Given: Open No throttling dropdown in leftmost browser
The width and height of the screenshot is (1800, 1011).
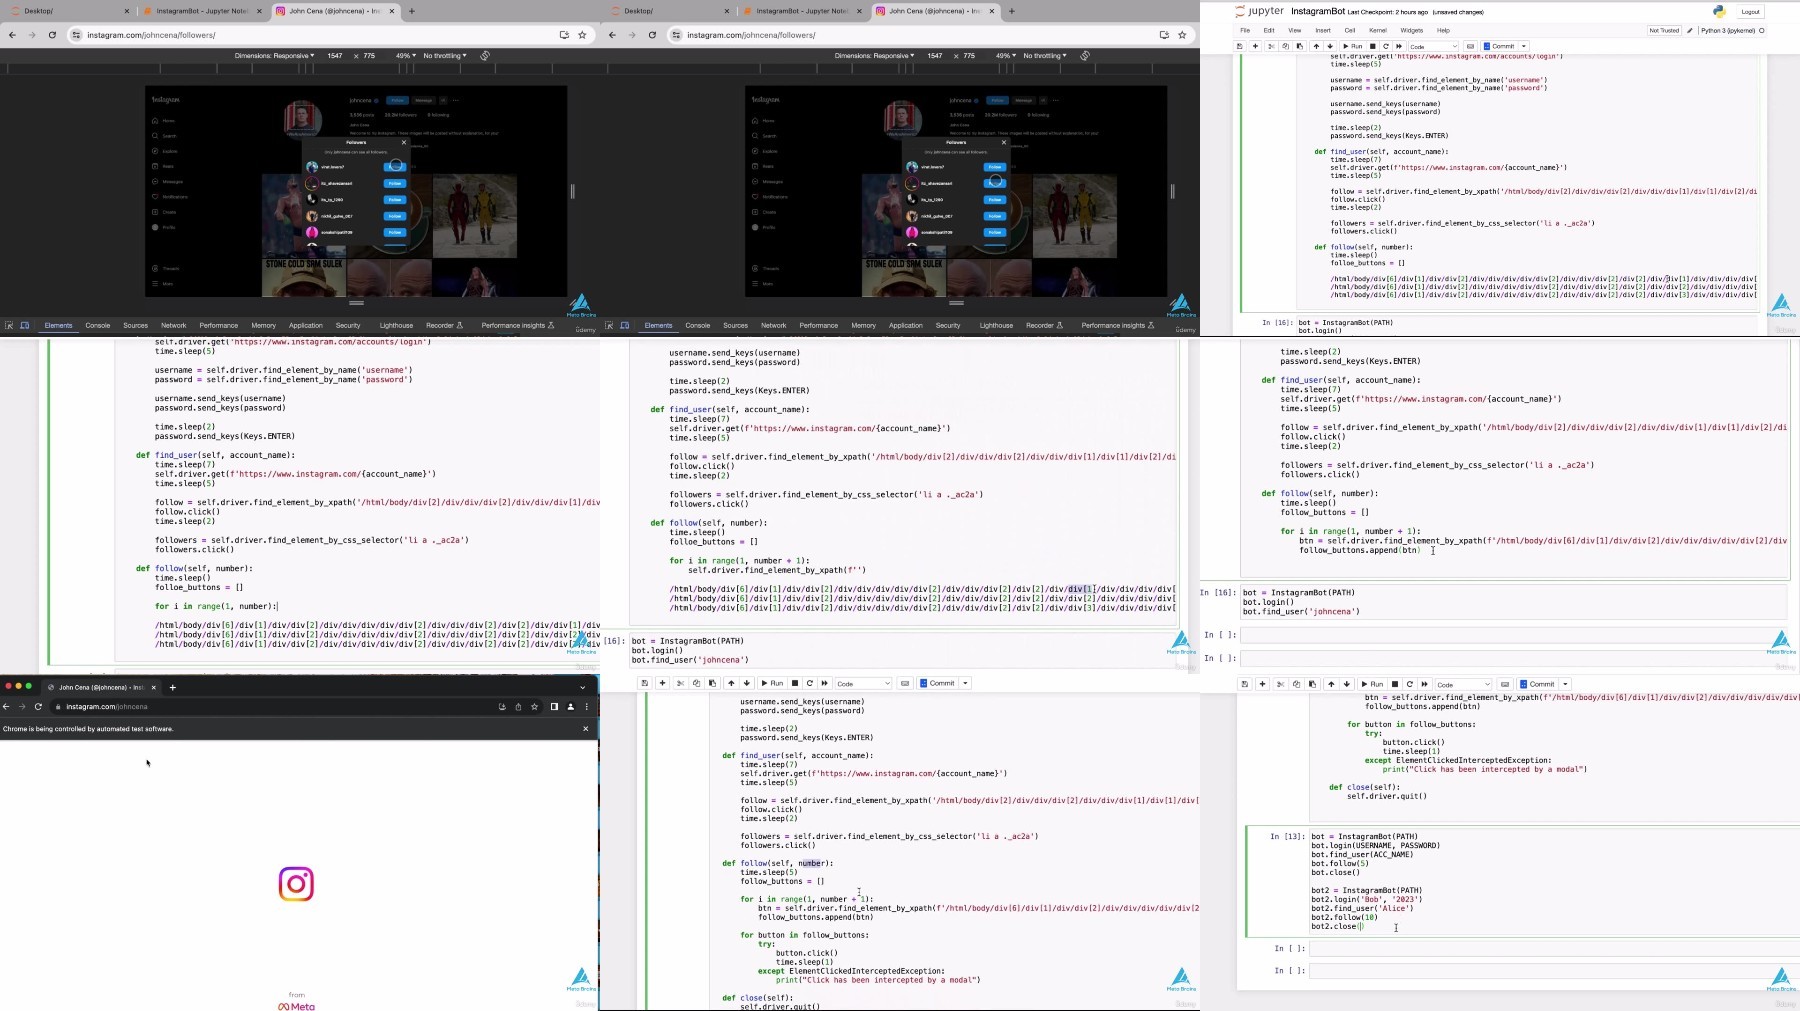Looking at the screenshot, I should 445,56.
